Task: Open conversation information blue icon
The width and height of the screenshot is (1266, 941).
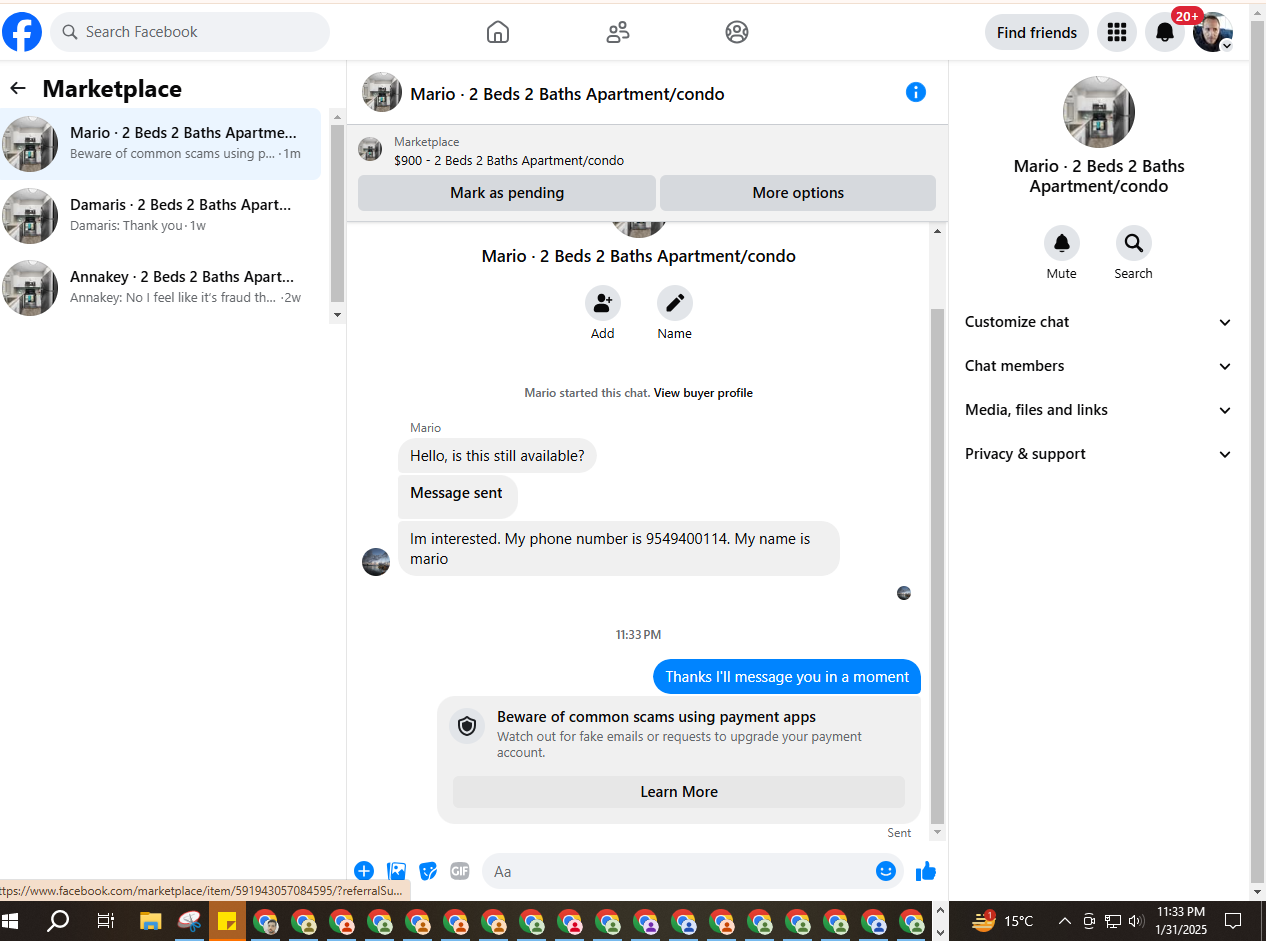Action: pyautogui.click(x=916, y=92)
